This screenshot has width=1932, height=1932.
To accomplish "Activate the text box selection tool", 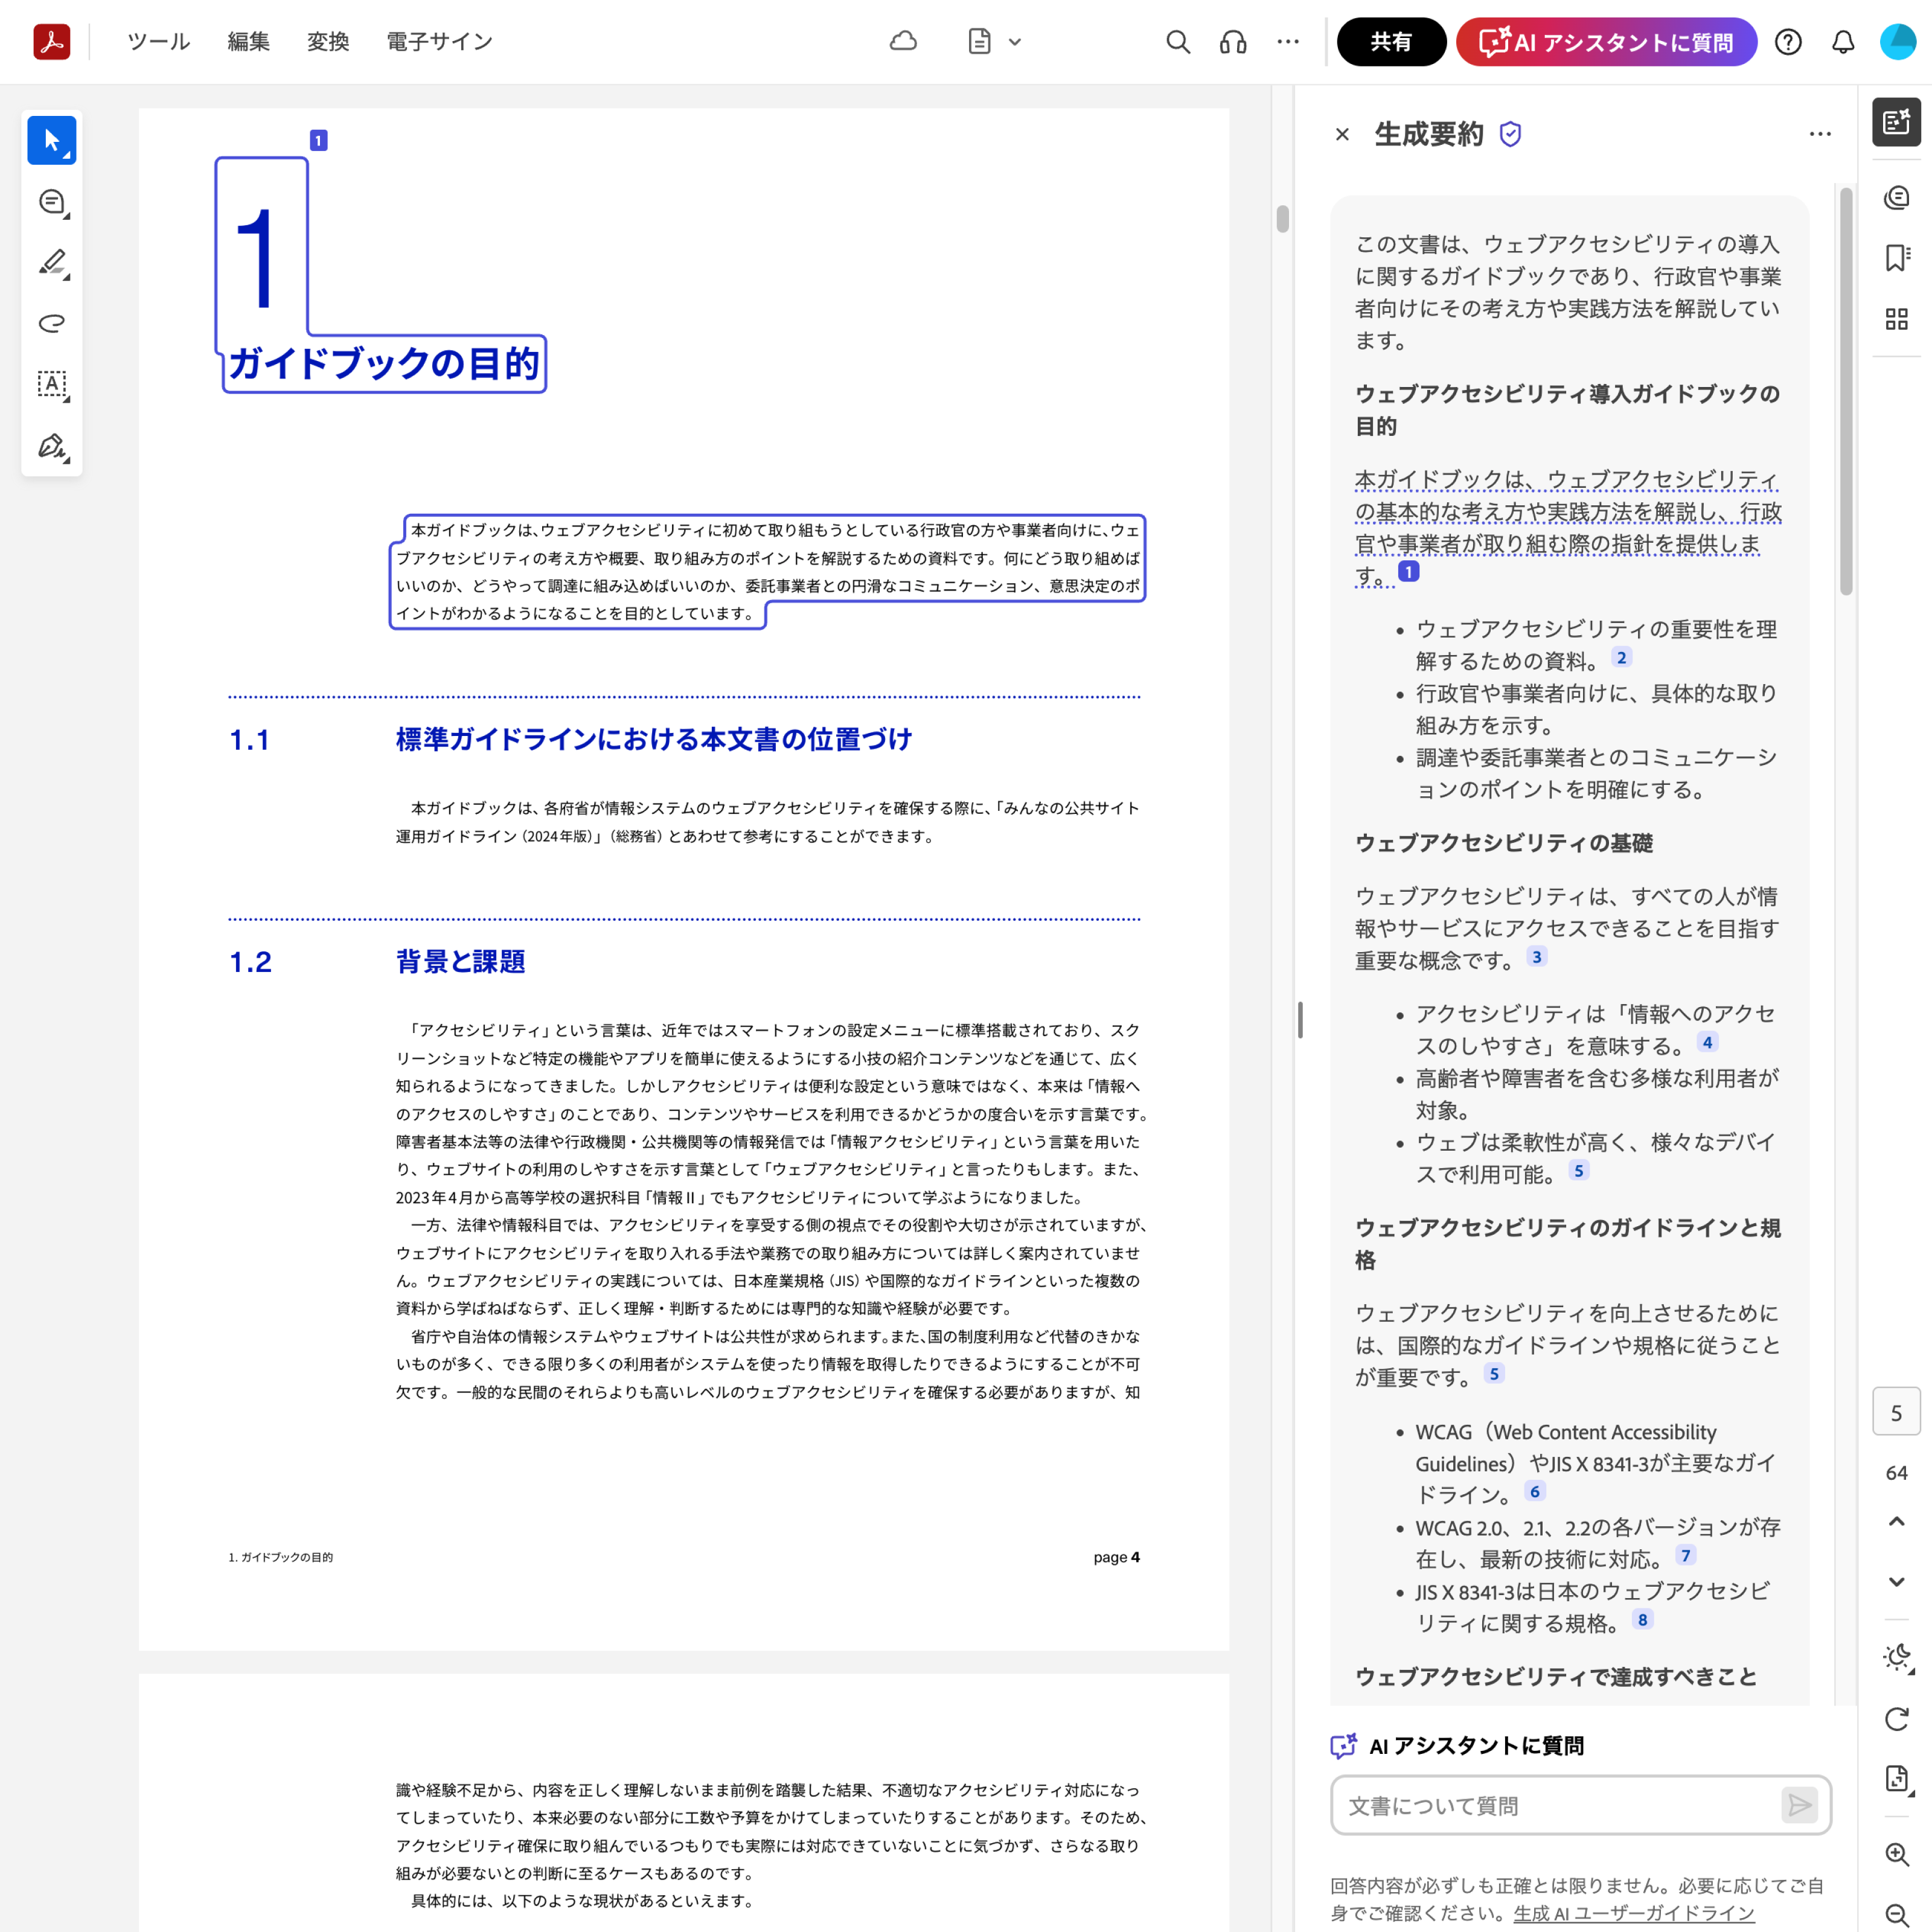I will pyautogui.click(x=51, y=384).
